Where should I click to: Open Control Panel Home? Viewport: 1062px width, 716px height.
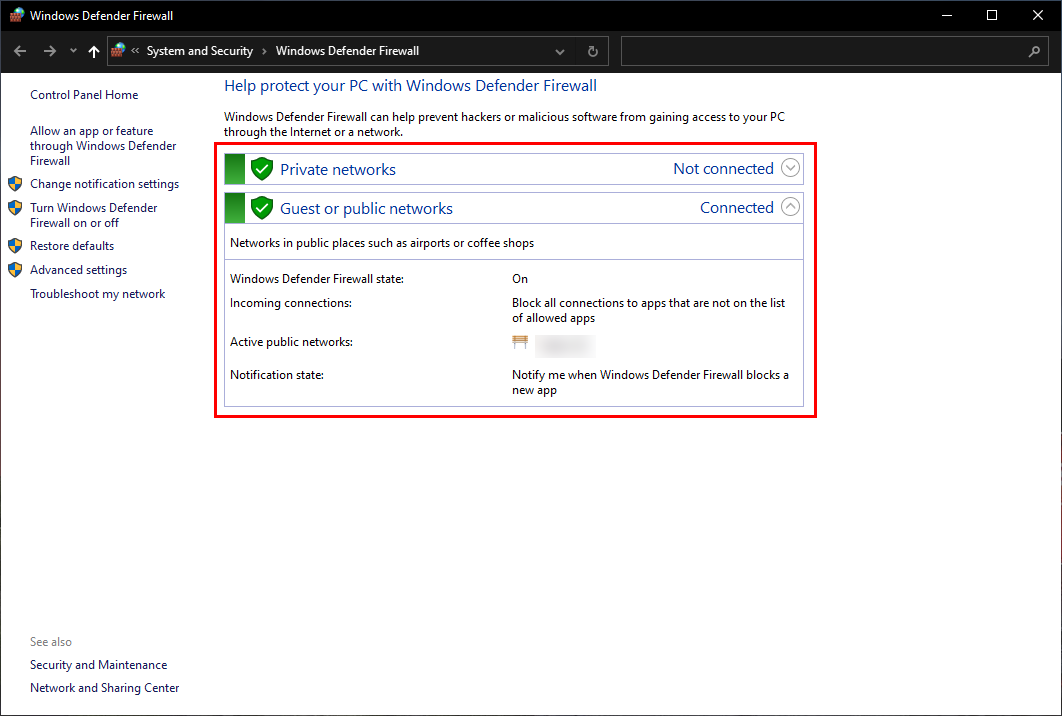click(x=84, y=95)
